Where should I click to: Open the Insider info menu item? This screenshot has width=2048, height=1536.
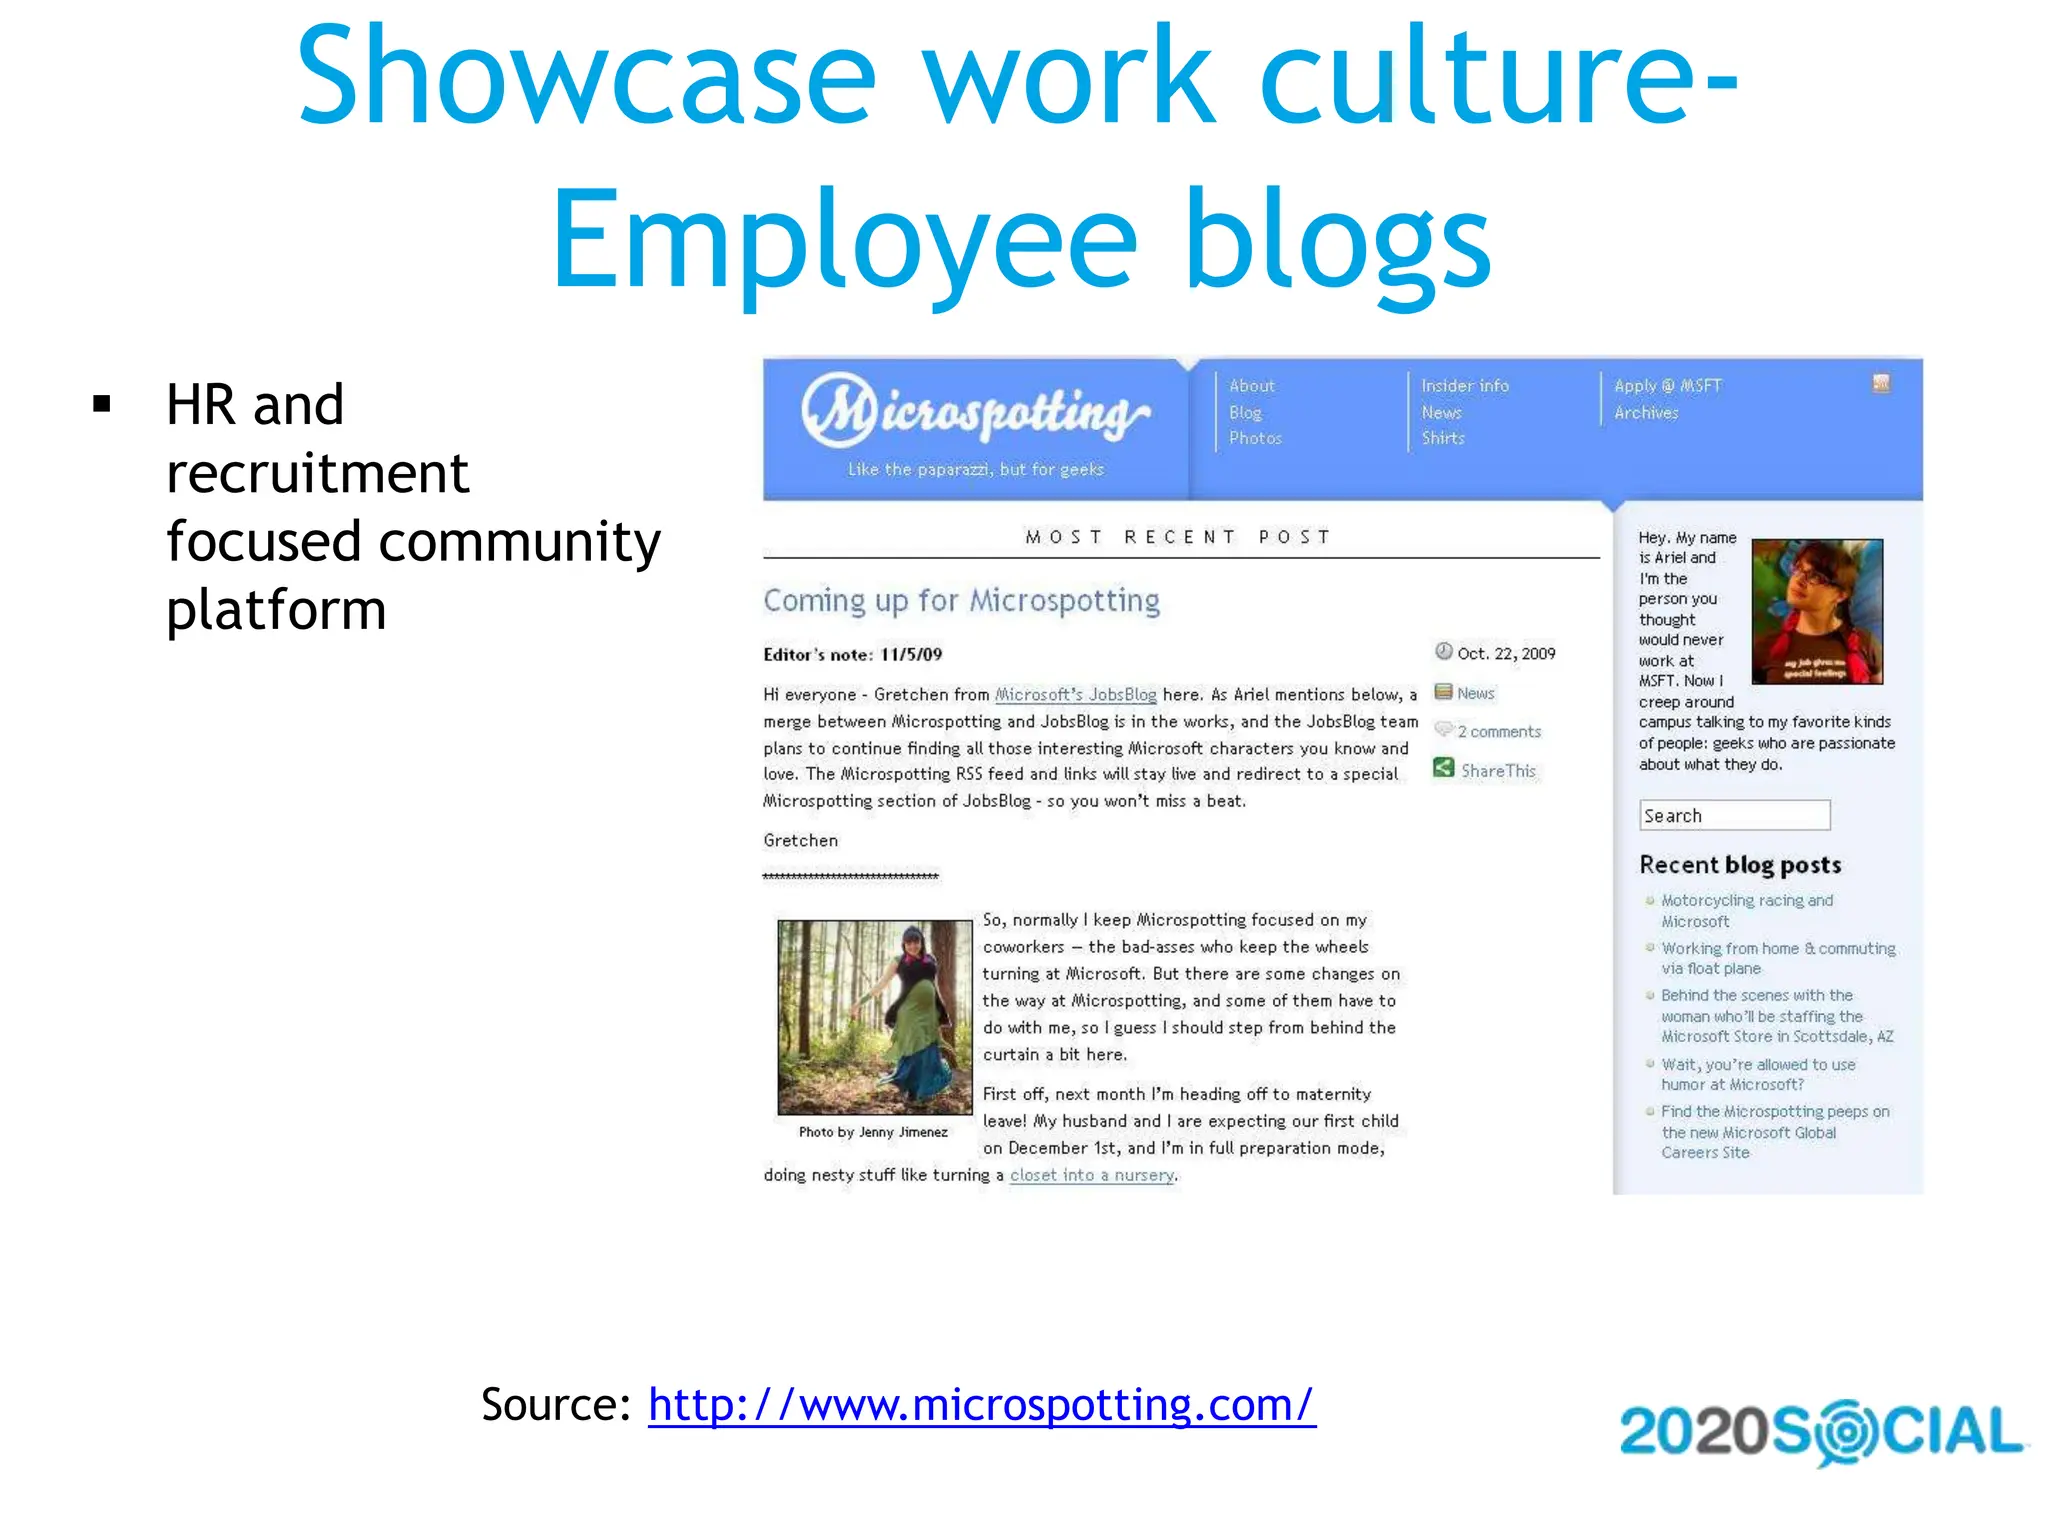coord(1465,386)
